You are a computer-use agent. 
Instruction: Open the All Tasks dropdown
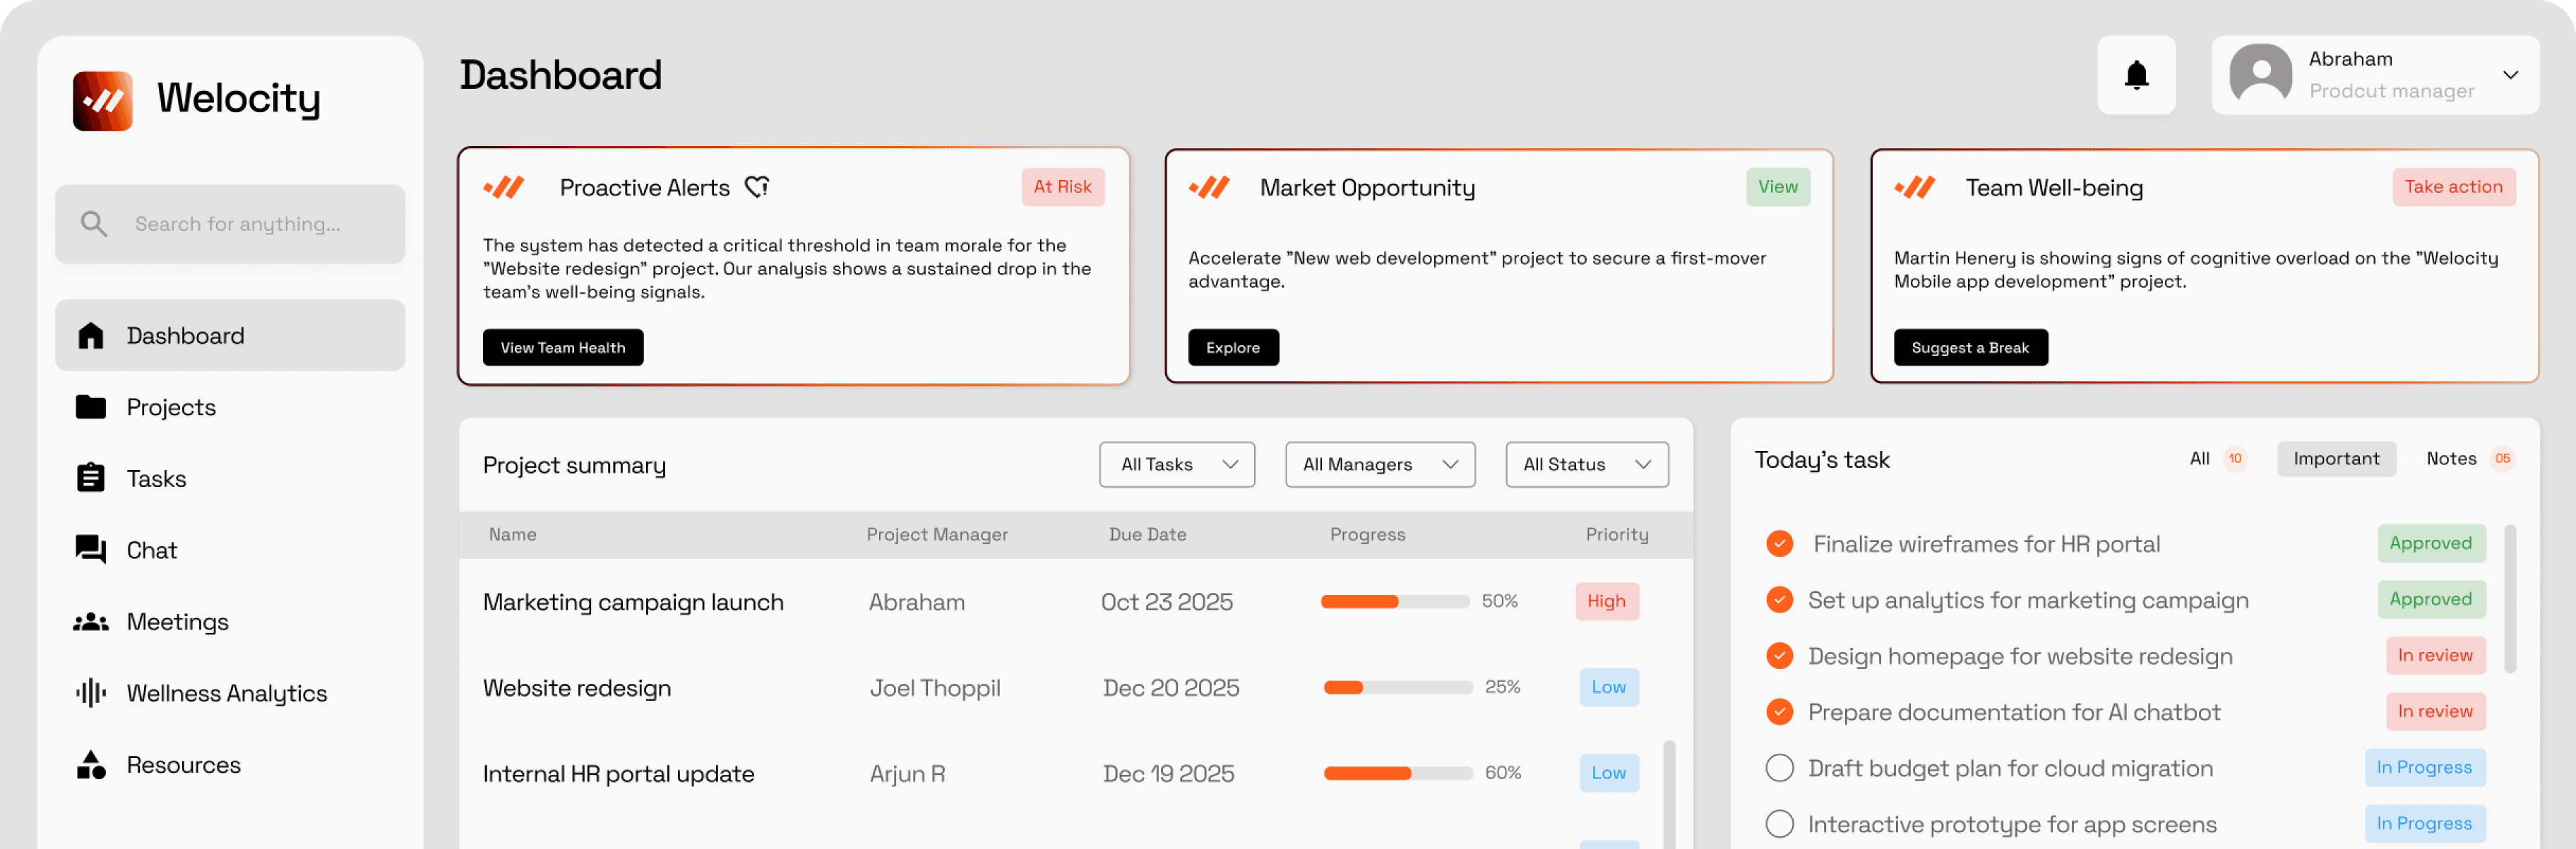tap(1176, 464)
